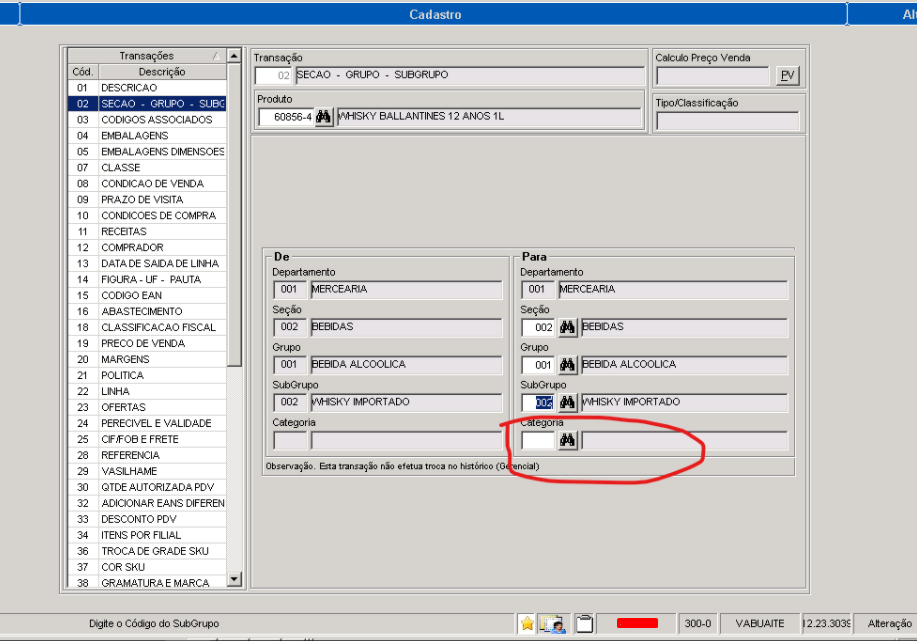This screenshot has width=917, height=641.
Task: Select transaction ITENS POR FILIAL
Action: tap(147, 535)
